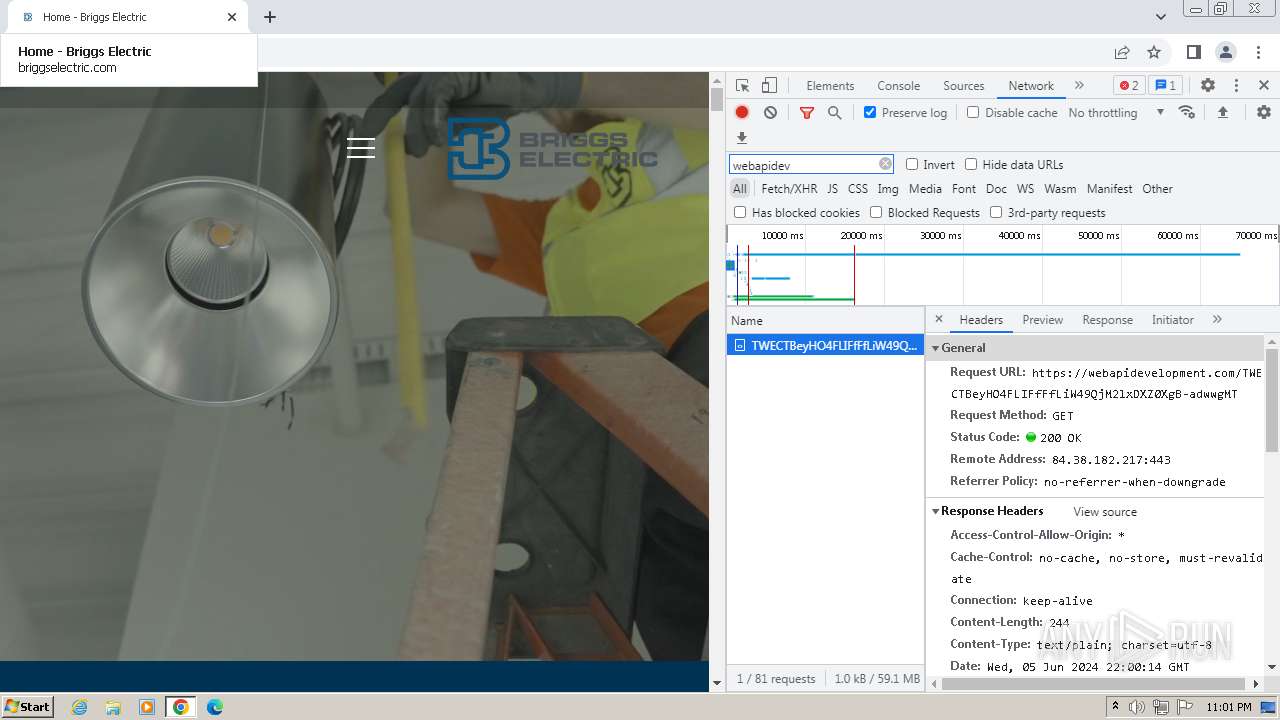The width and height of the screenshot is (1280, 720).
Task: Click the Internet Explorer taskbar icon
Action: tap(80, 707)
